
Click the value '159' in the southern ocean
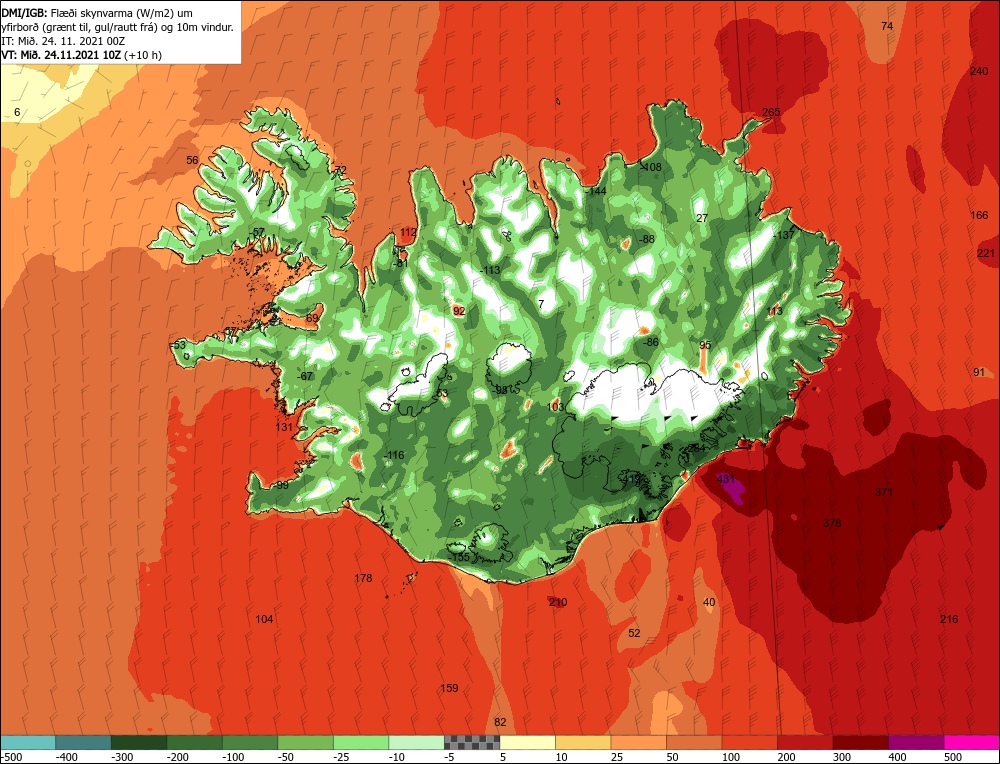pyautogui.click(x=449, y=688)
